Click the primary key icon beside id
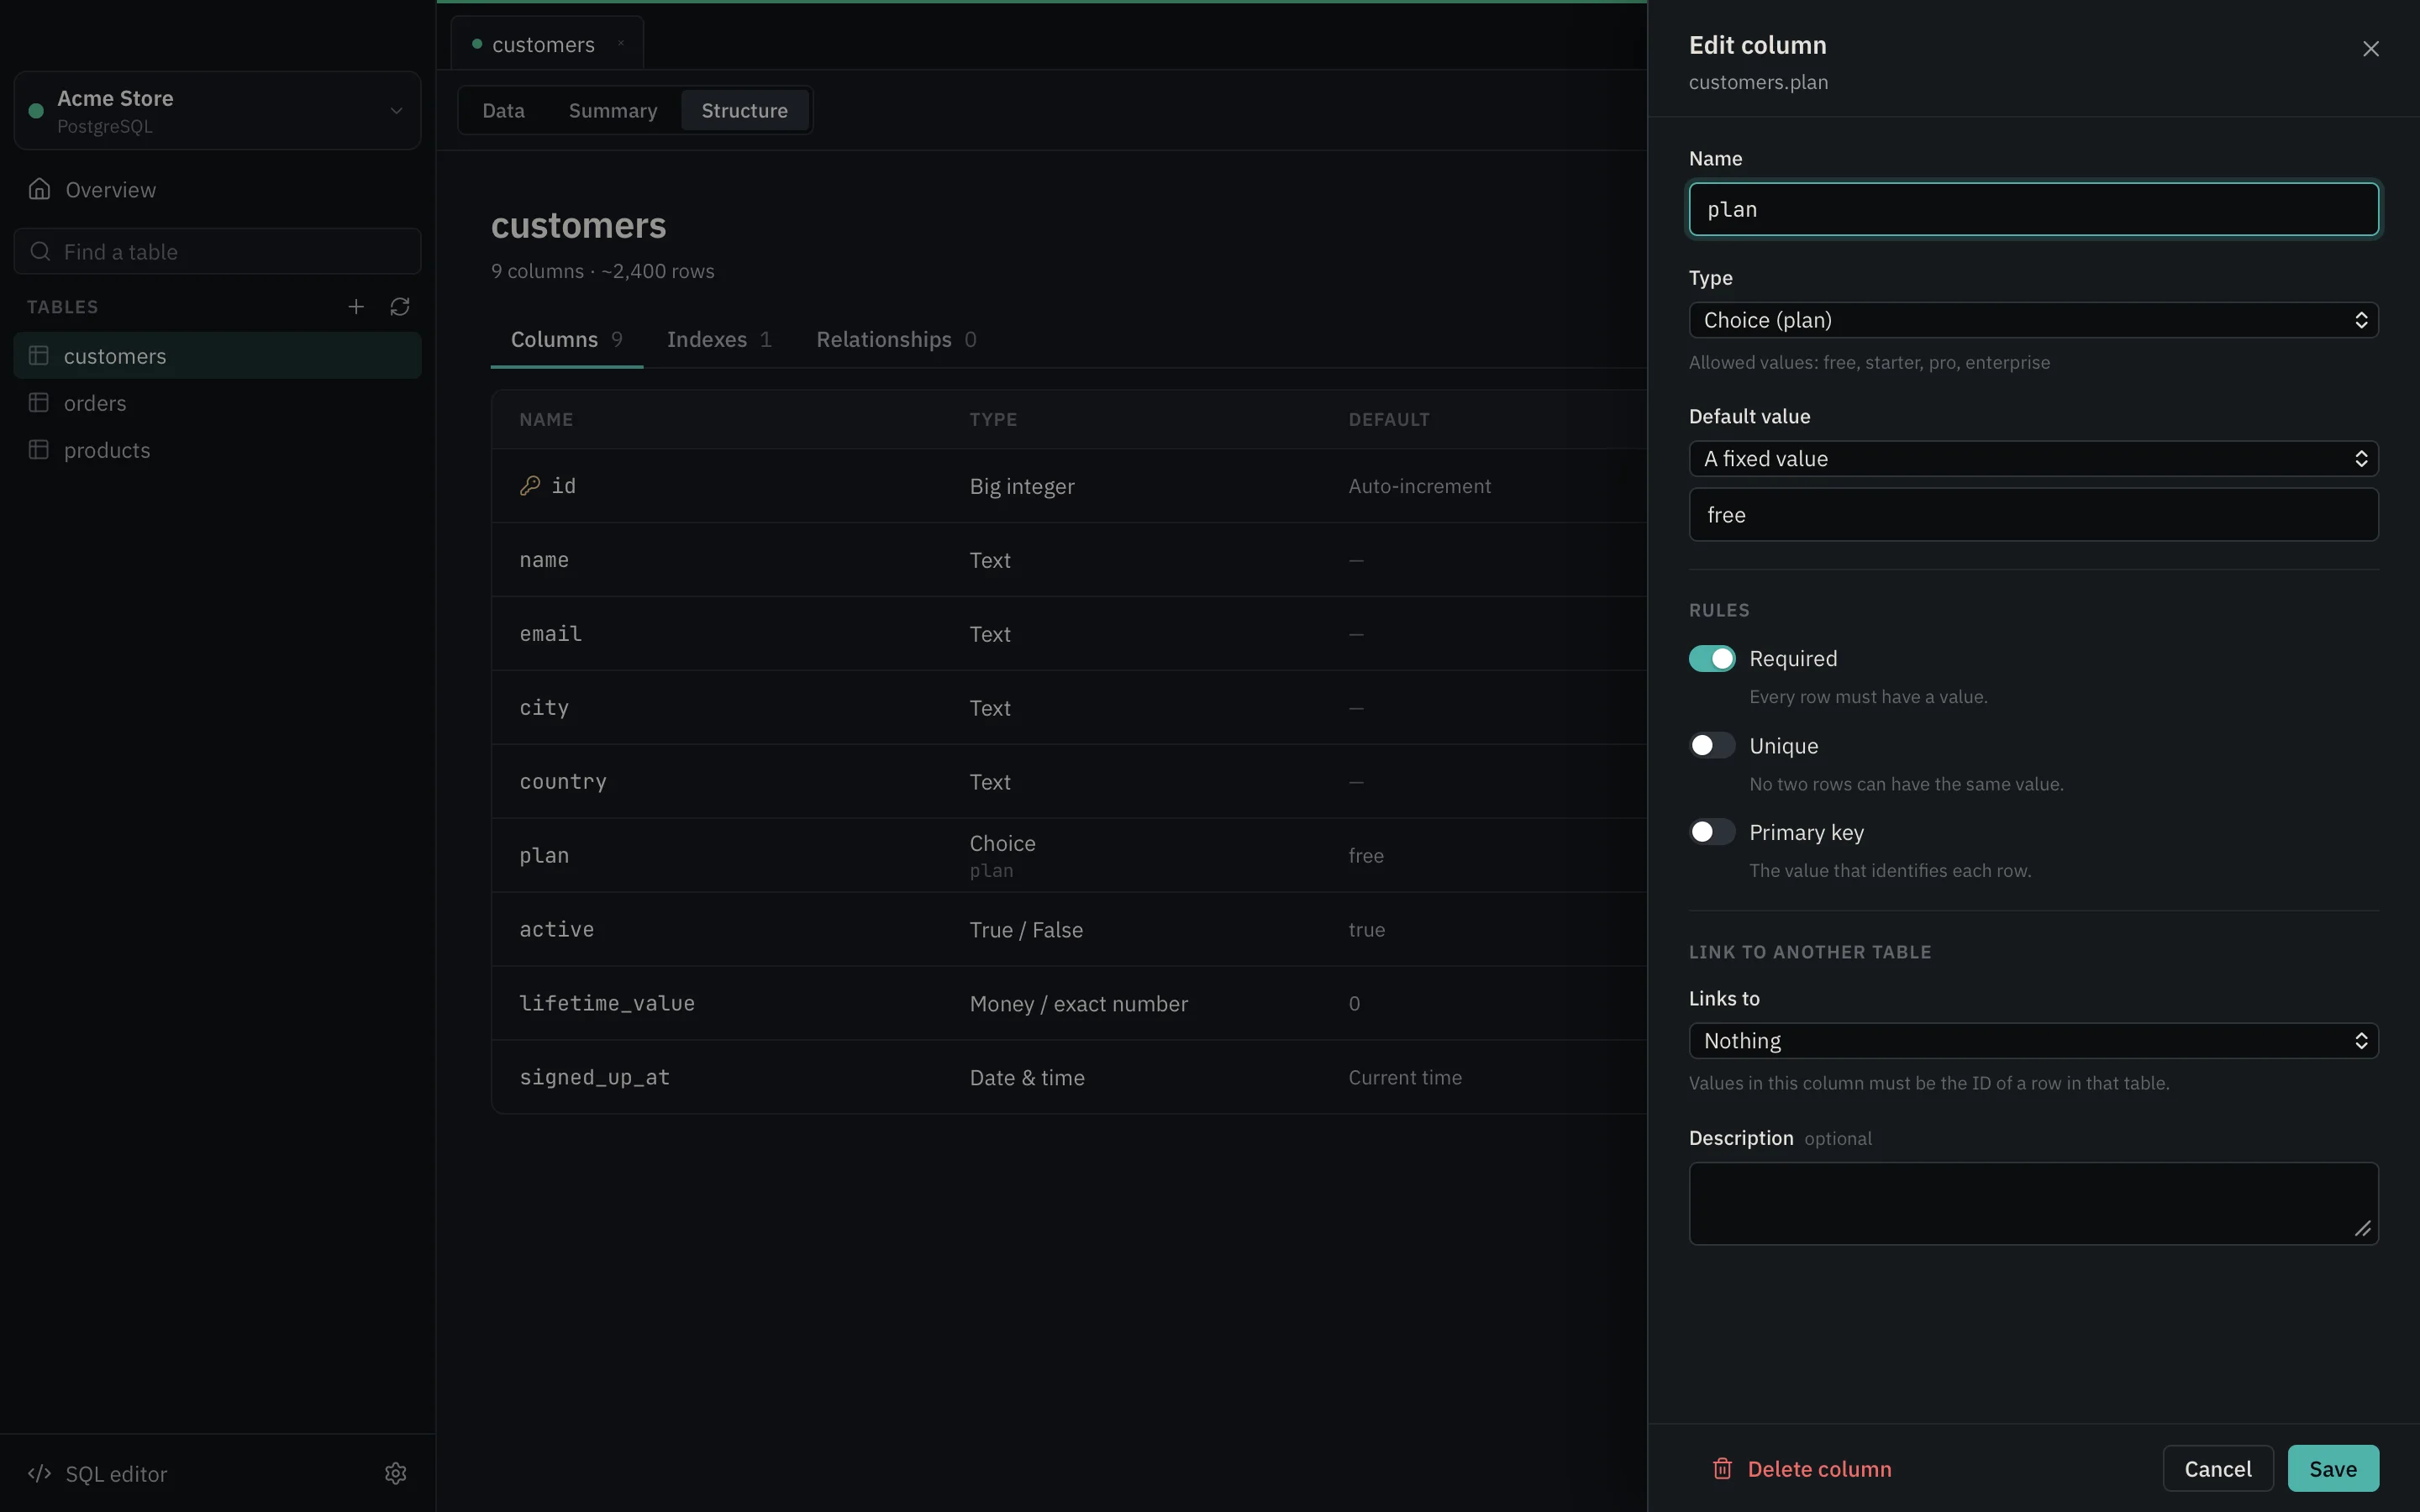 pyautogui.click(x=530, y=486)
